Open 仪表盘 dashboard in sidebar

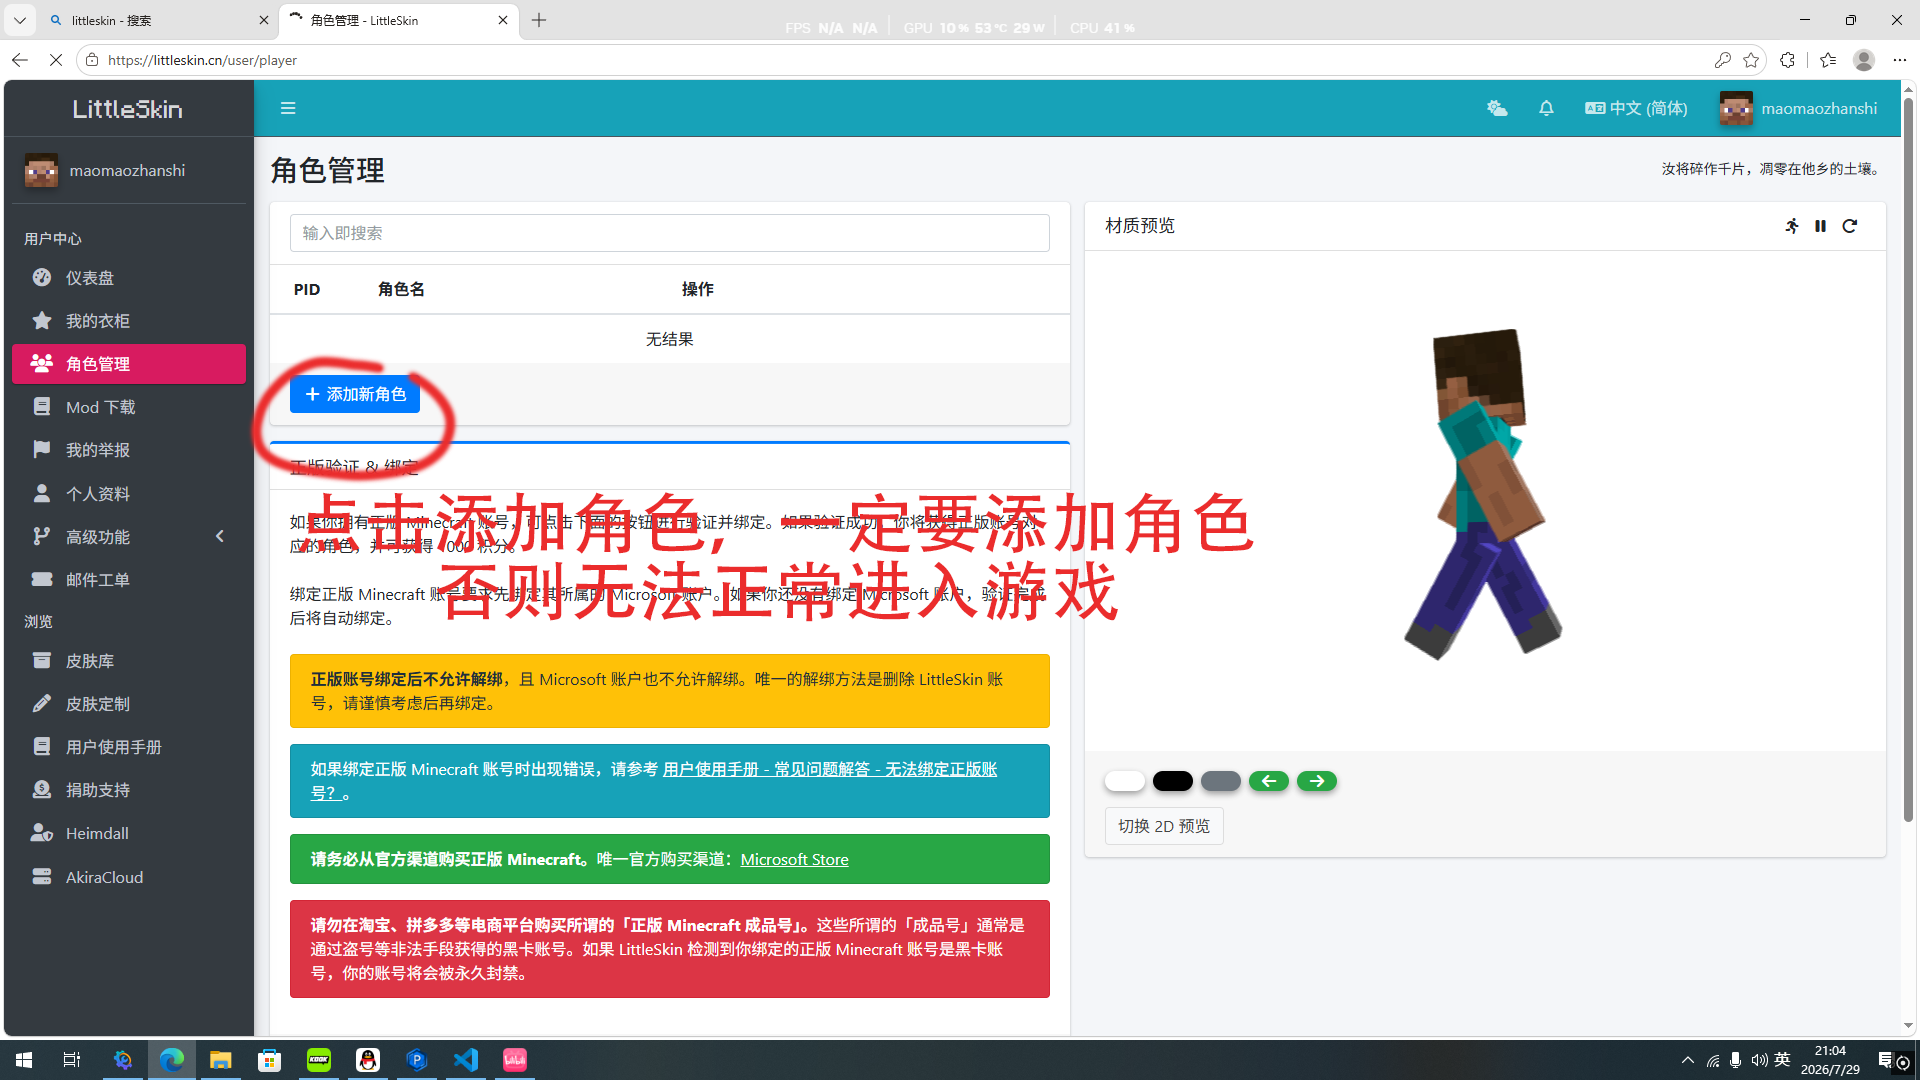[129, 278]
